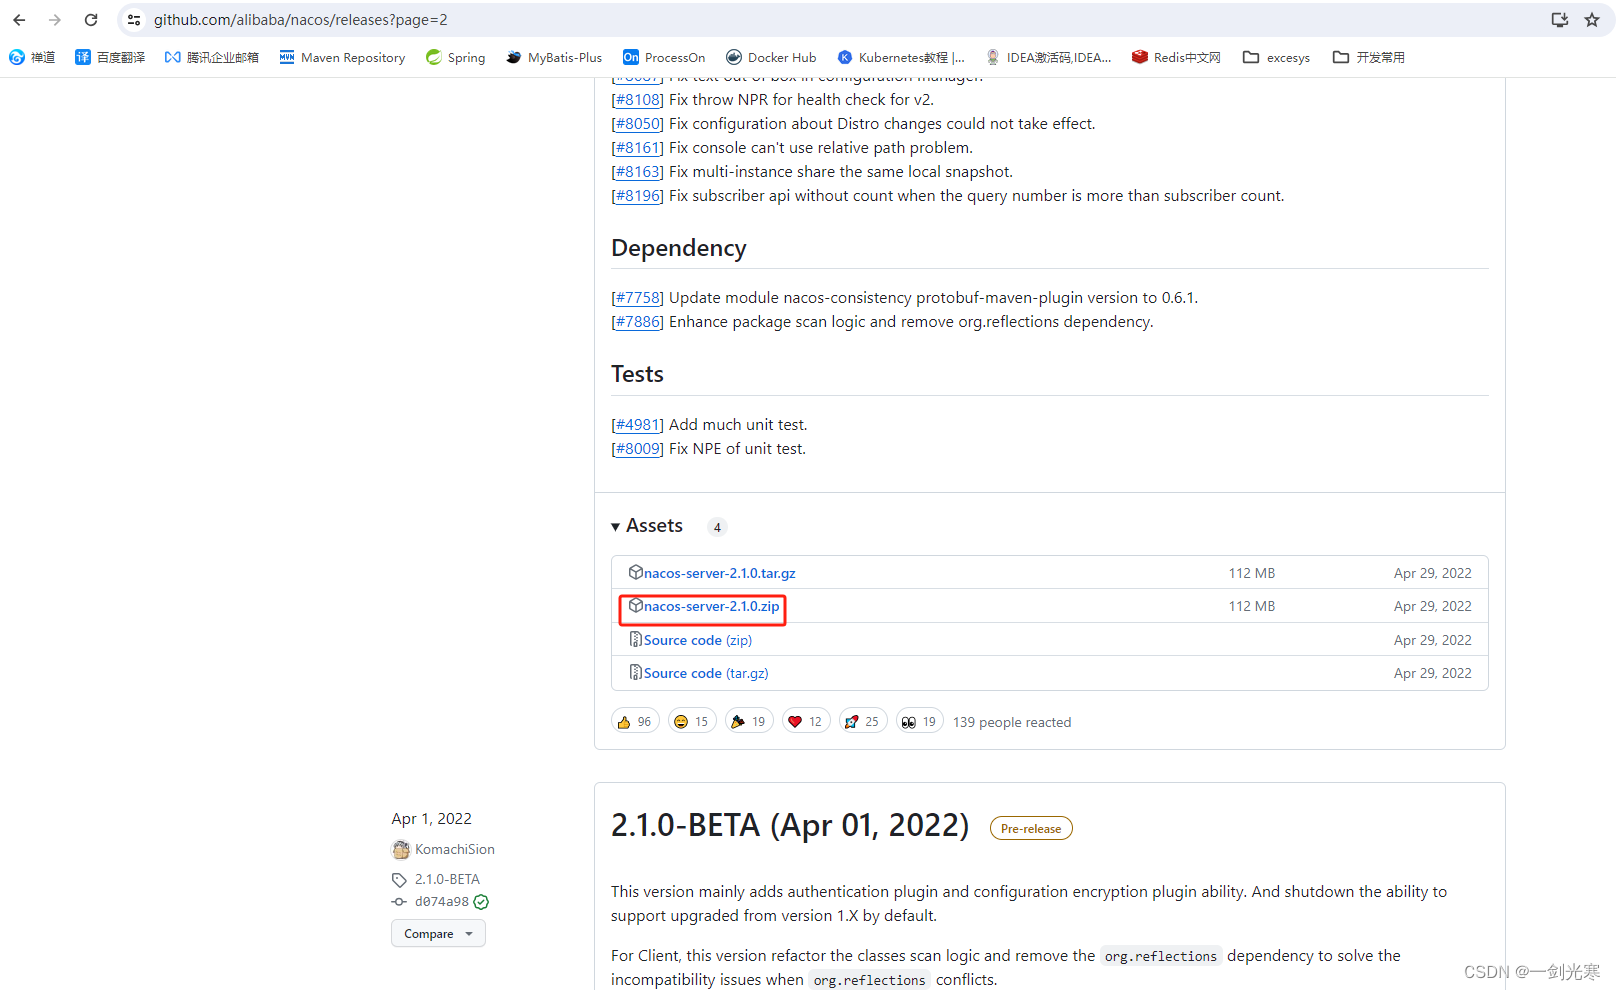Viewport: 1616px width, 990px height.
Task: Bookmark this page with the star icon
Action: 1592,20
